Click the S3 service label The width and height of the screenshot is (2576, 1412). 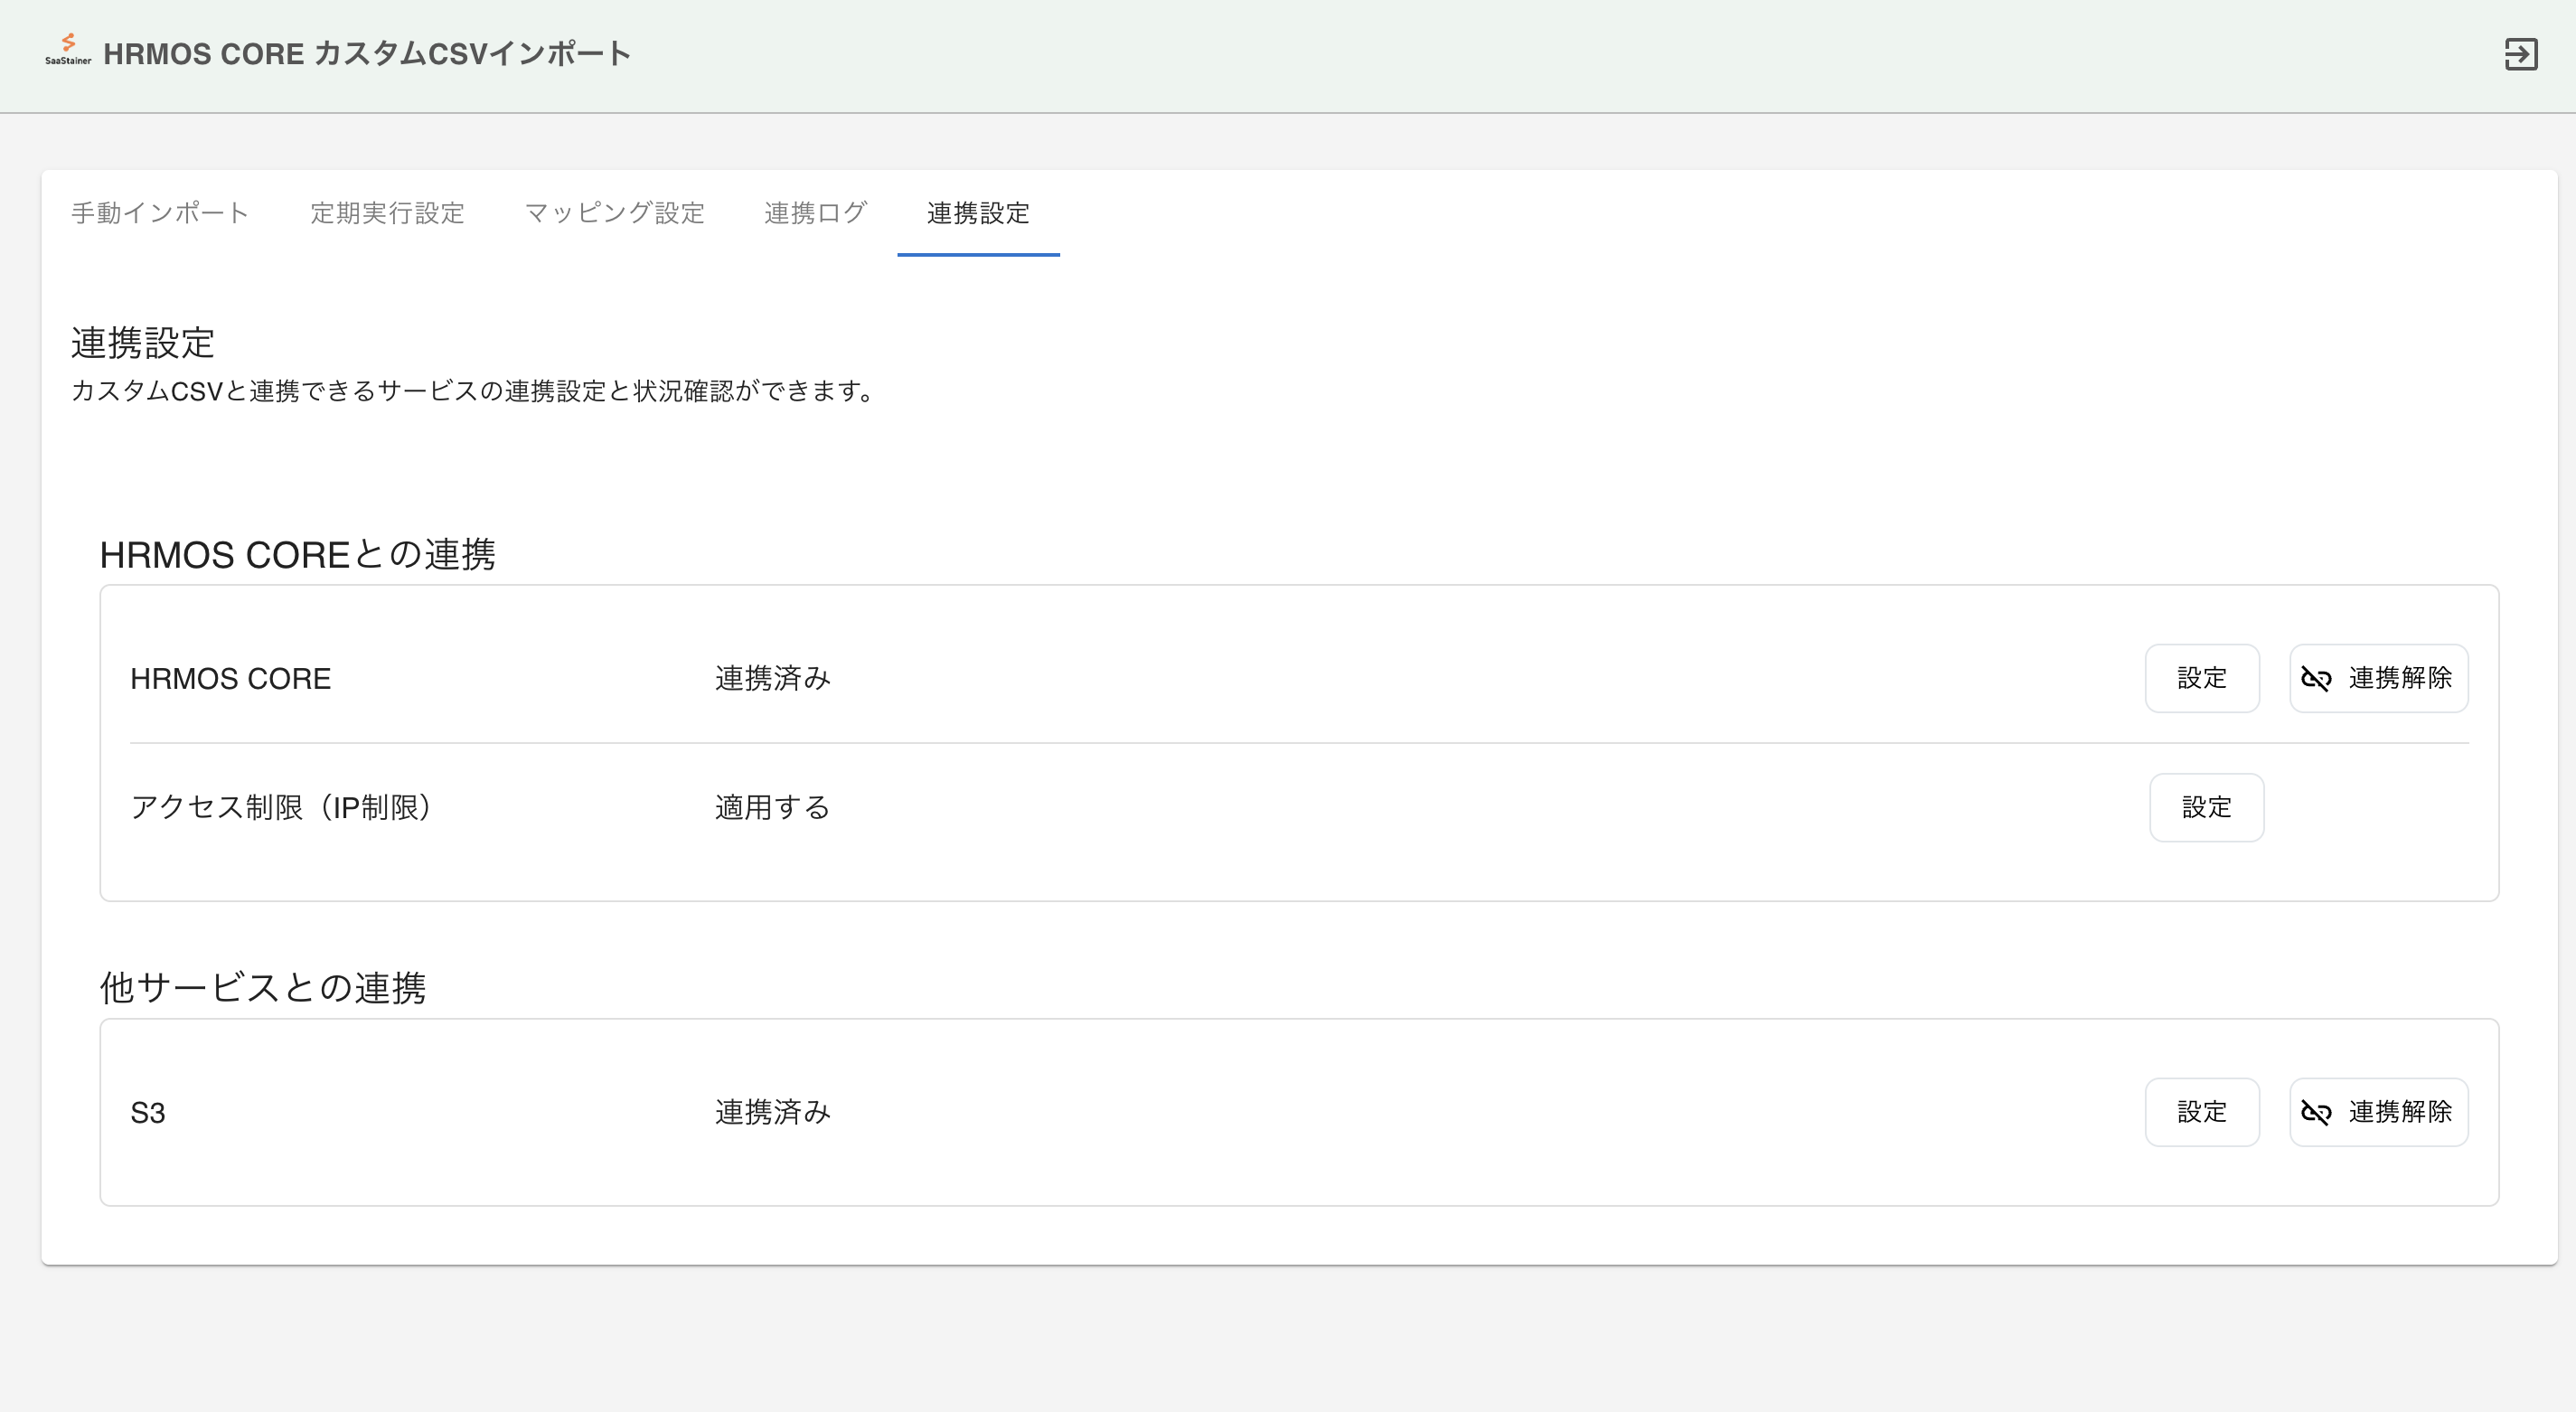pos(148,1113)
